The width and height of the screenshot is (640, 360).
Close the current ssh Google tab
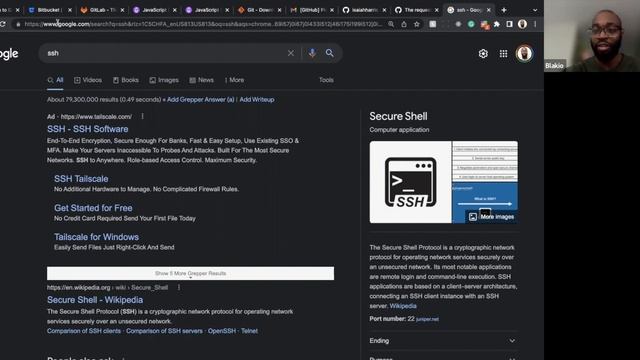click(489, 10)
